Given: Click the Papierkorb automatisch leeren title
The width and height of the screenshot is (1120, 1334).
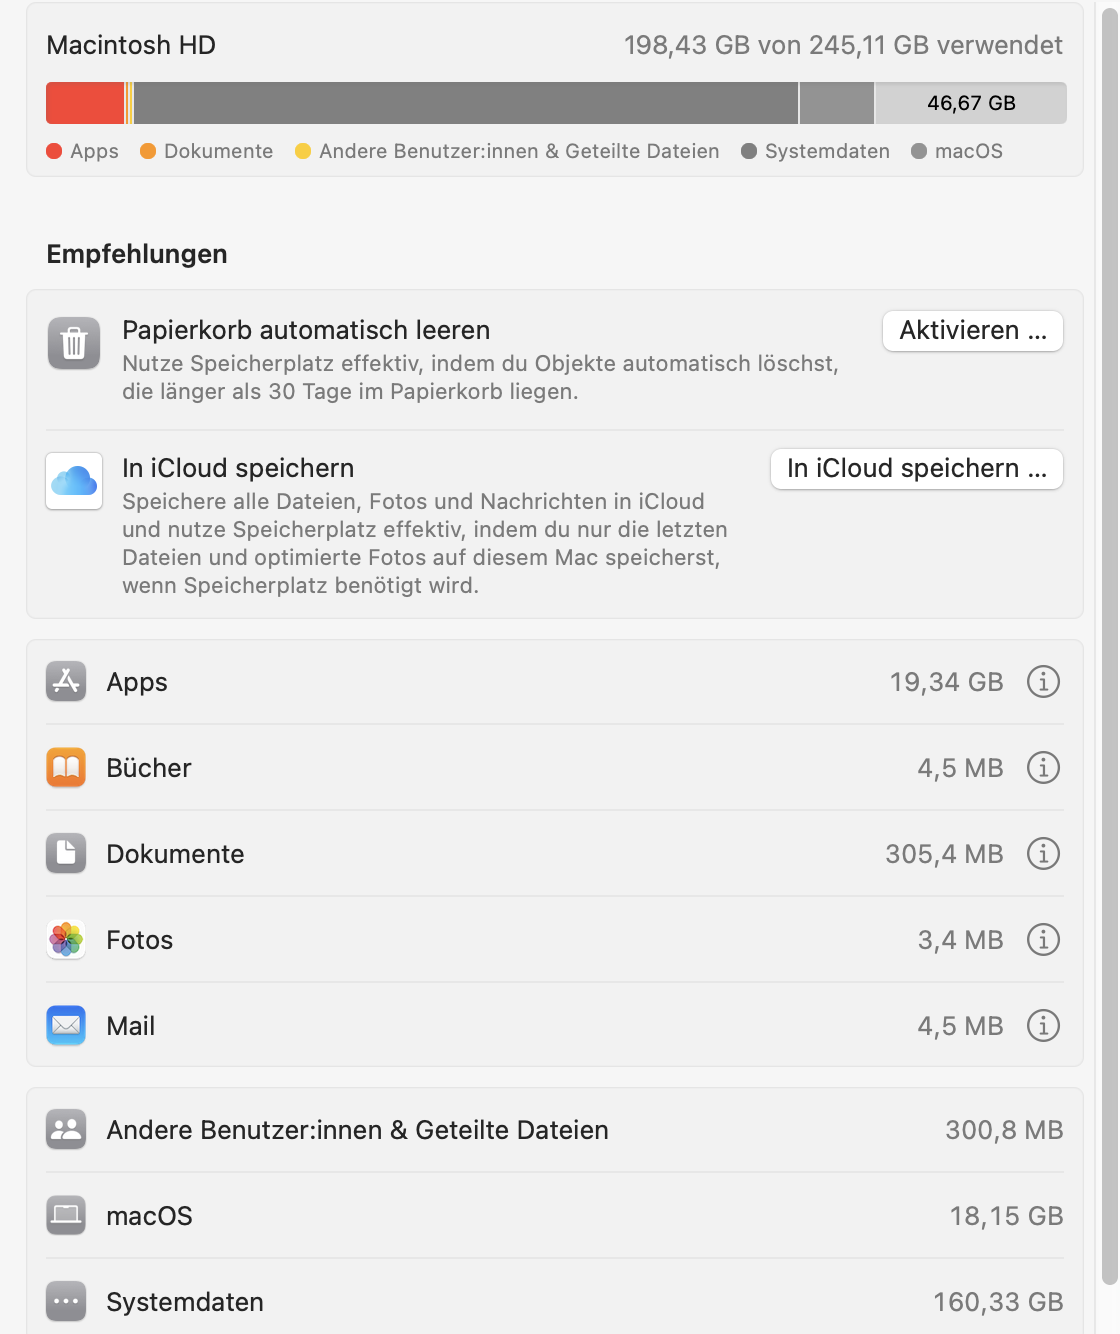Looking at the screenshot, I should 306,330.
